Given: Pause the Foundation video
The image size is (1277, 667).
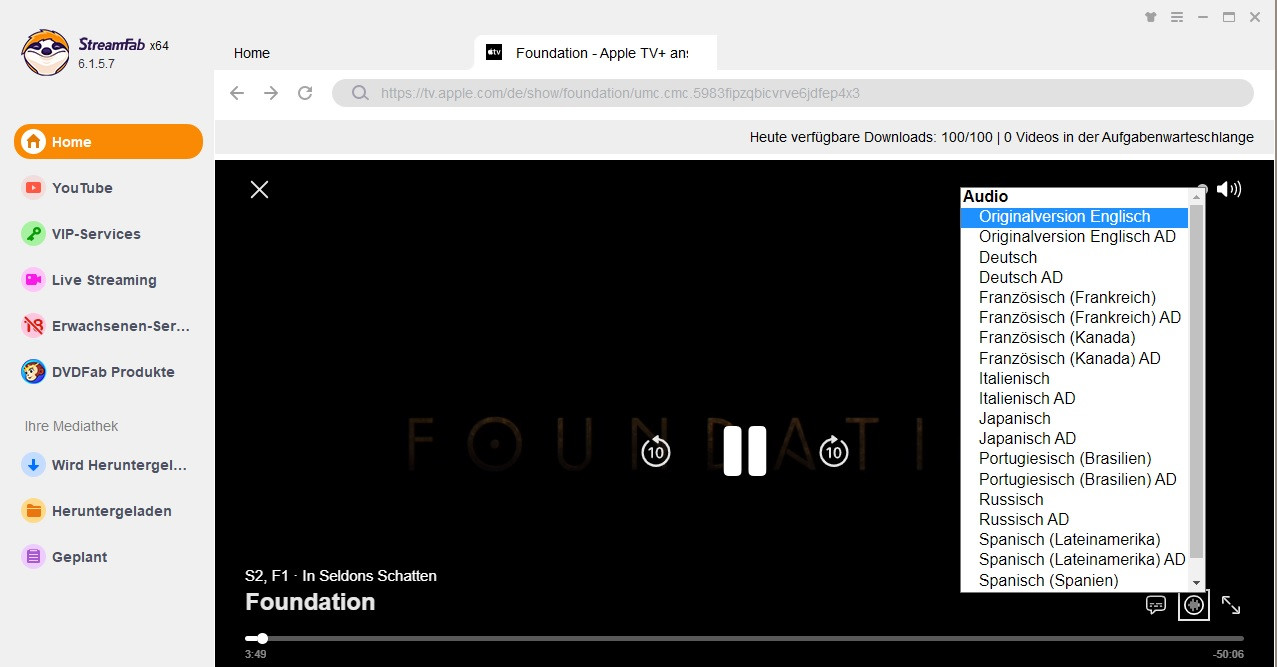Looking at the screenshot, I should coord(745,451).
